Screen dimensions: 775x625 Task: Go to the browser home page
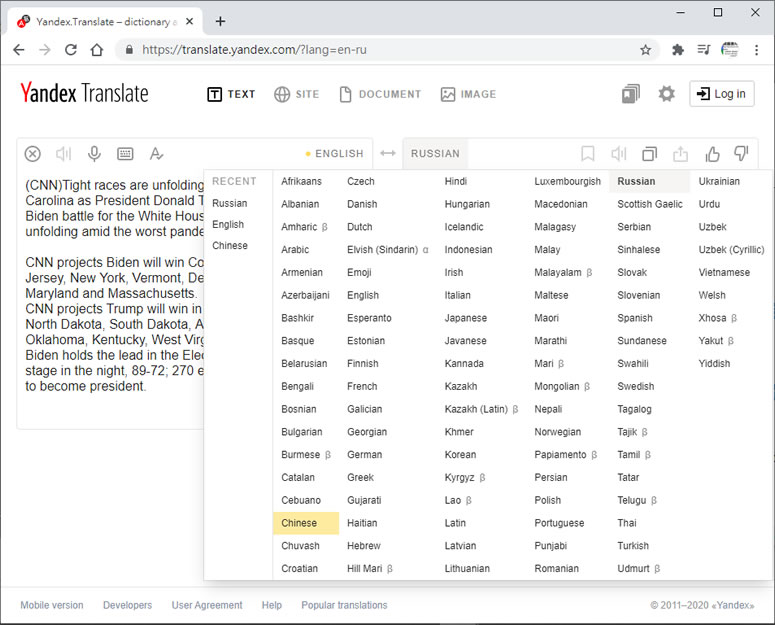coord(97,50)
